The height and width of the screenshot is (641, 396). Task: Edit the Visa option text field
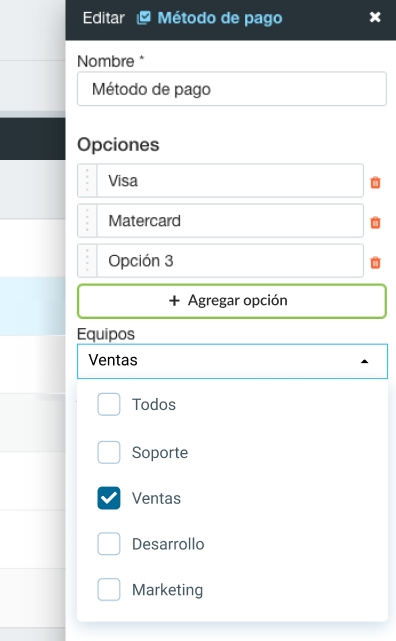tap(230, 181)
